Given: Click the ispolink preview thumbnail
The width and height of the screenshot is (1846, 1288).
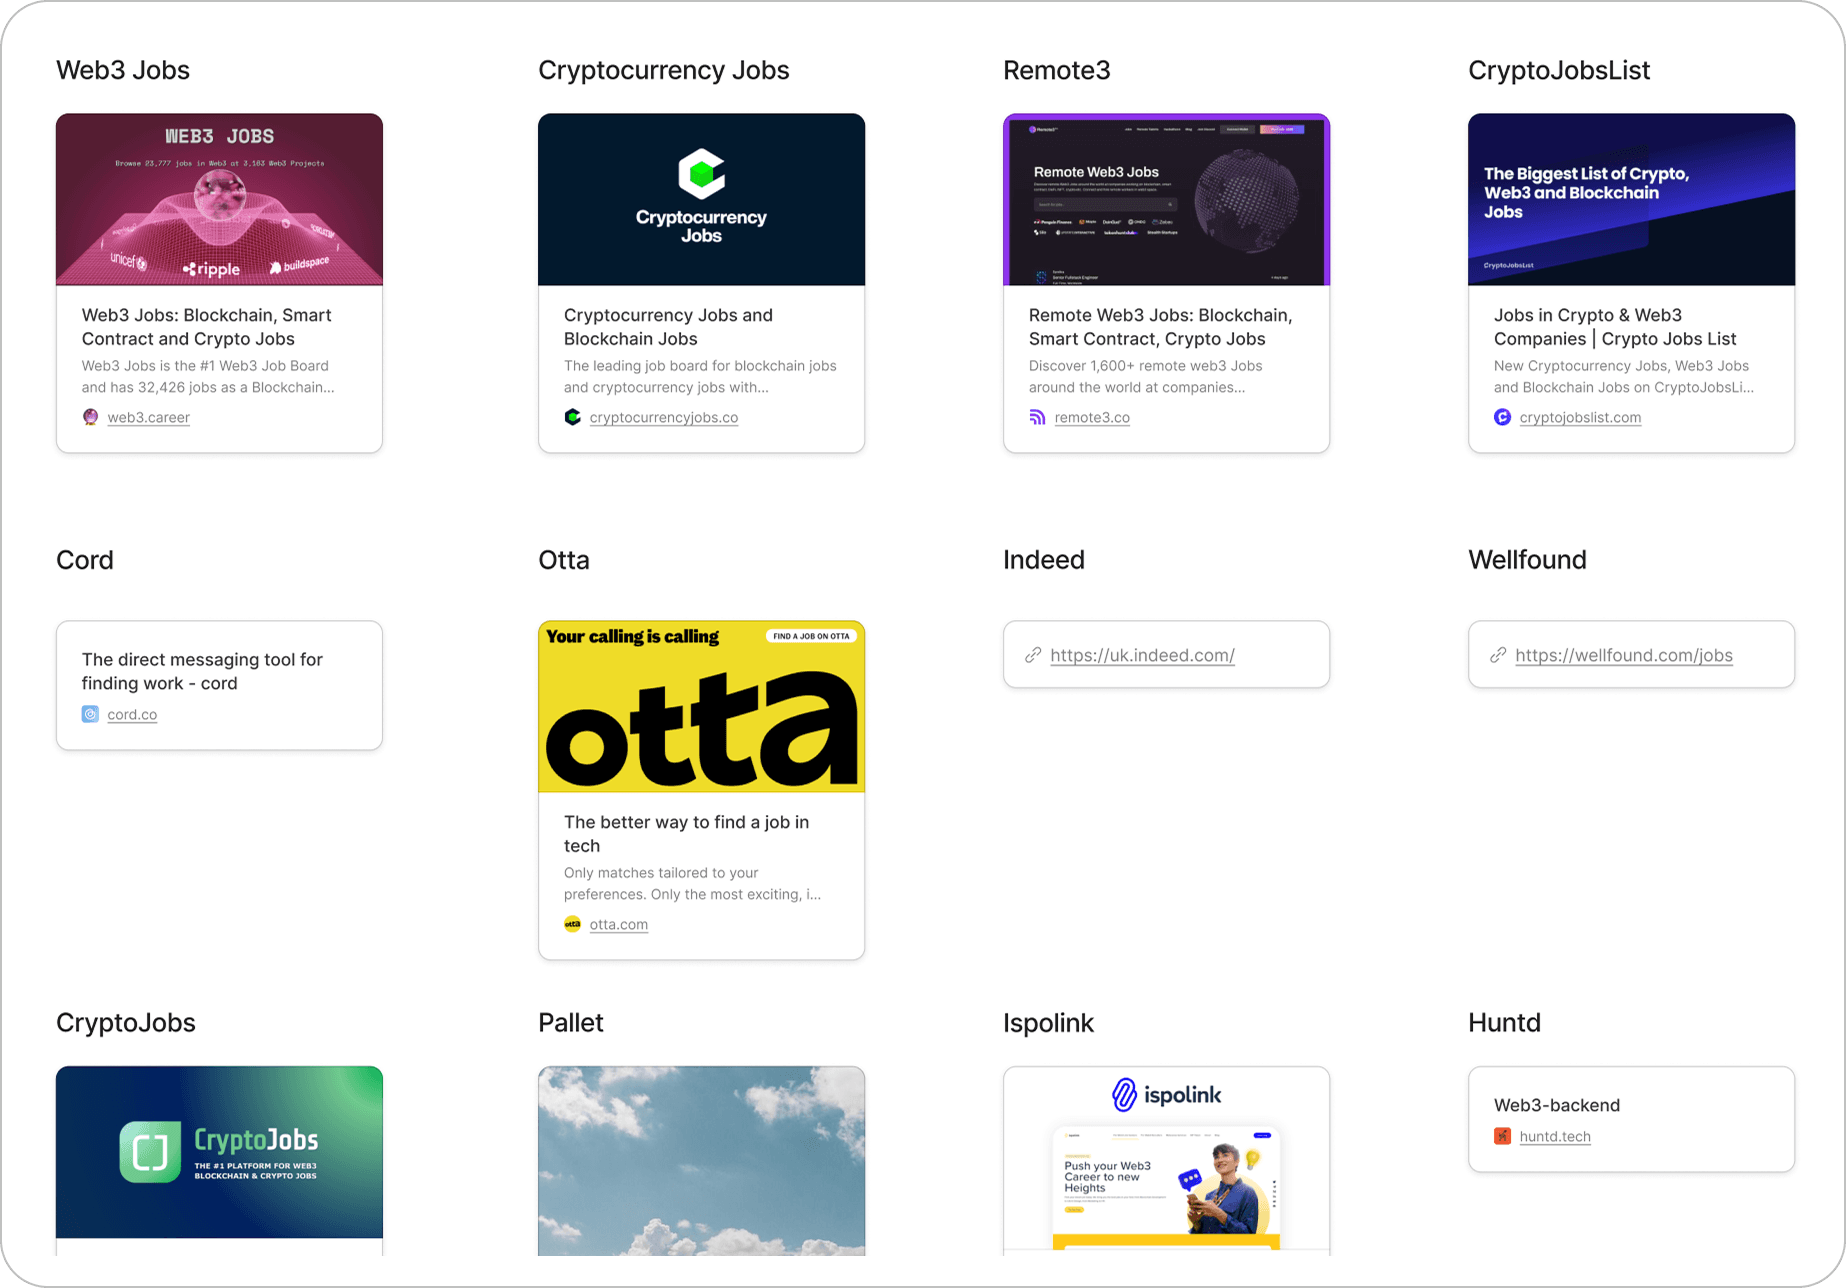Looking at the screenshot, I should pos(1166,1158).
